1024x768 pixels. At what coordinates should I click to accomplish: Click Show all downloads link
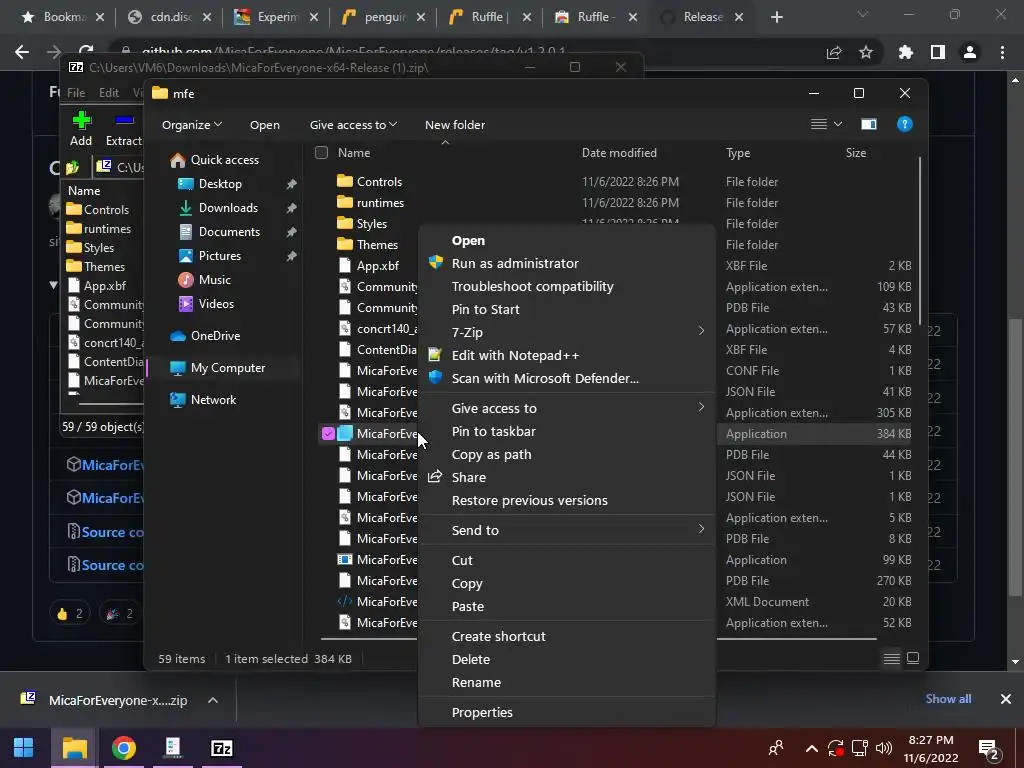(948, 699)
